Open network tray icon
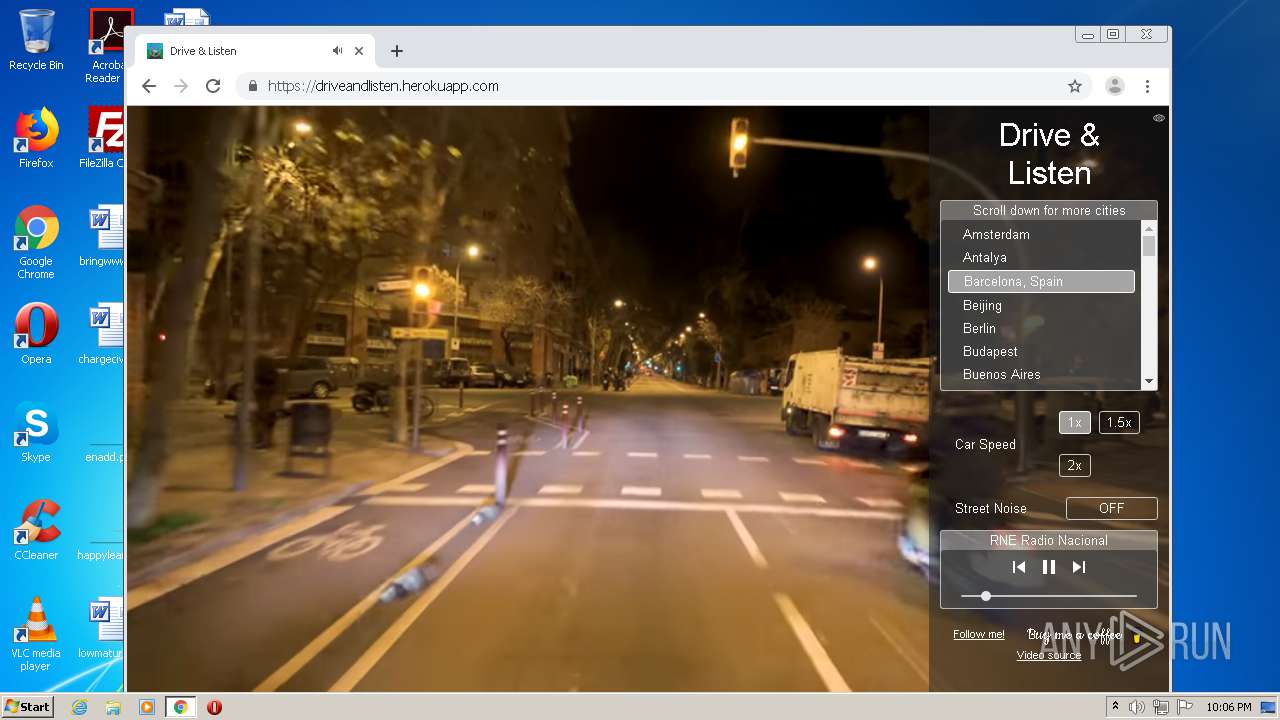This screenshot has width=1280, height=720. tap(1161, 707)
